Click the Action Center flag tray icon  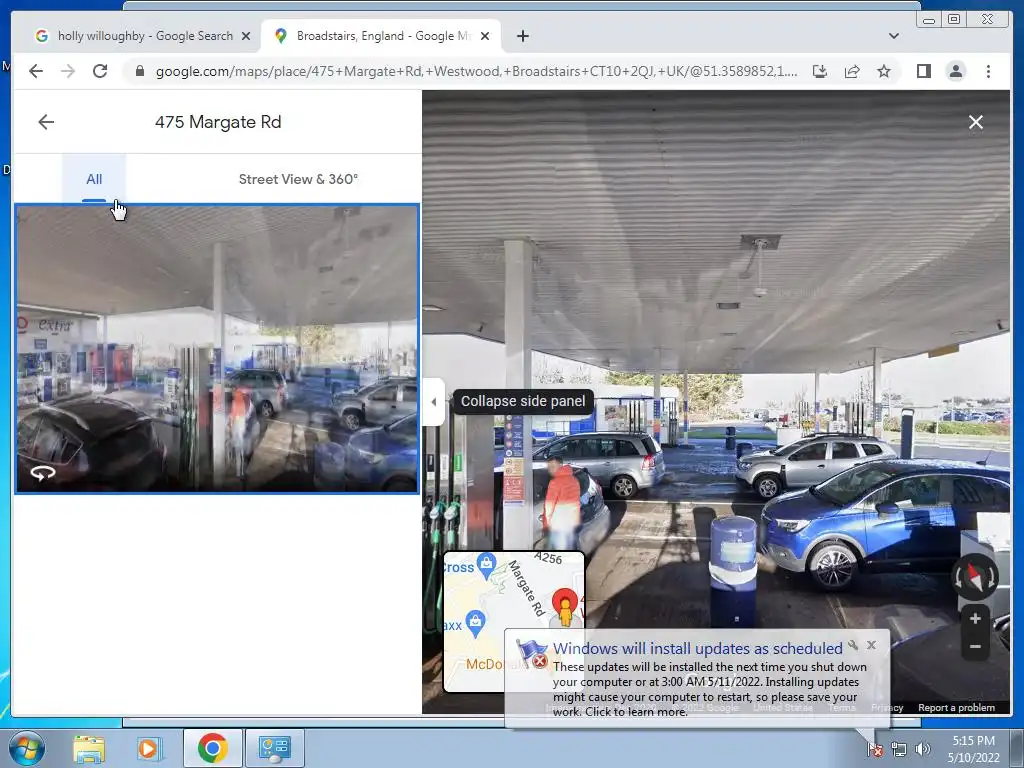point(874,749)
